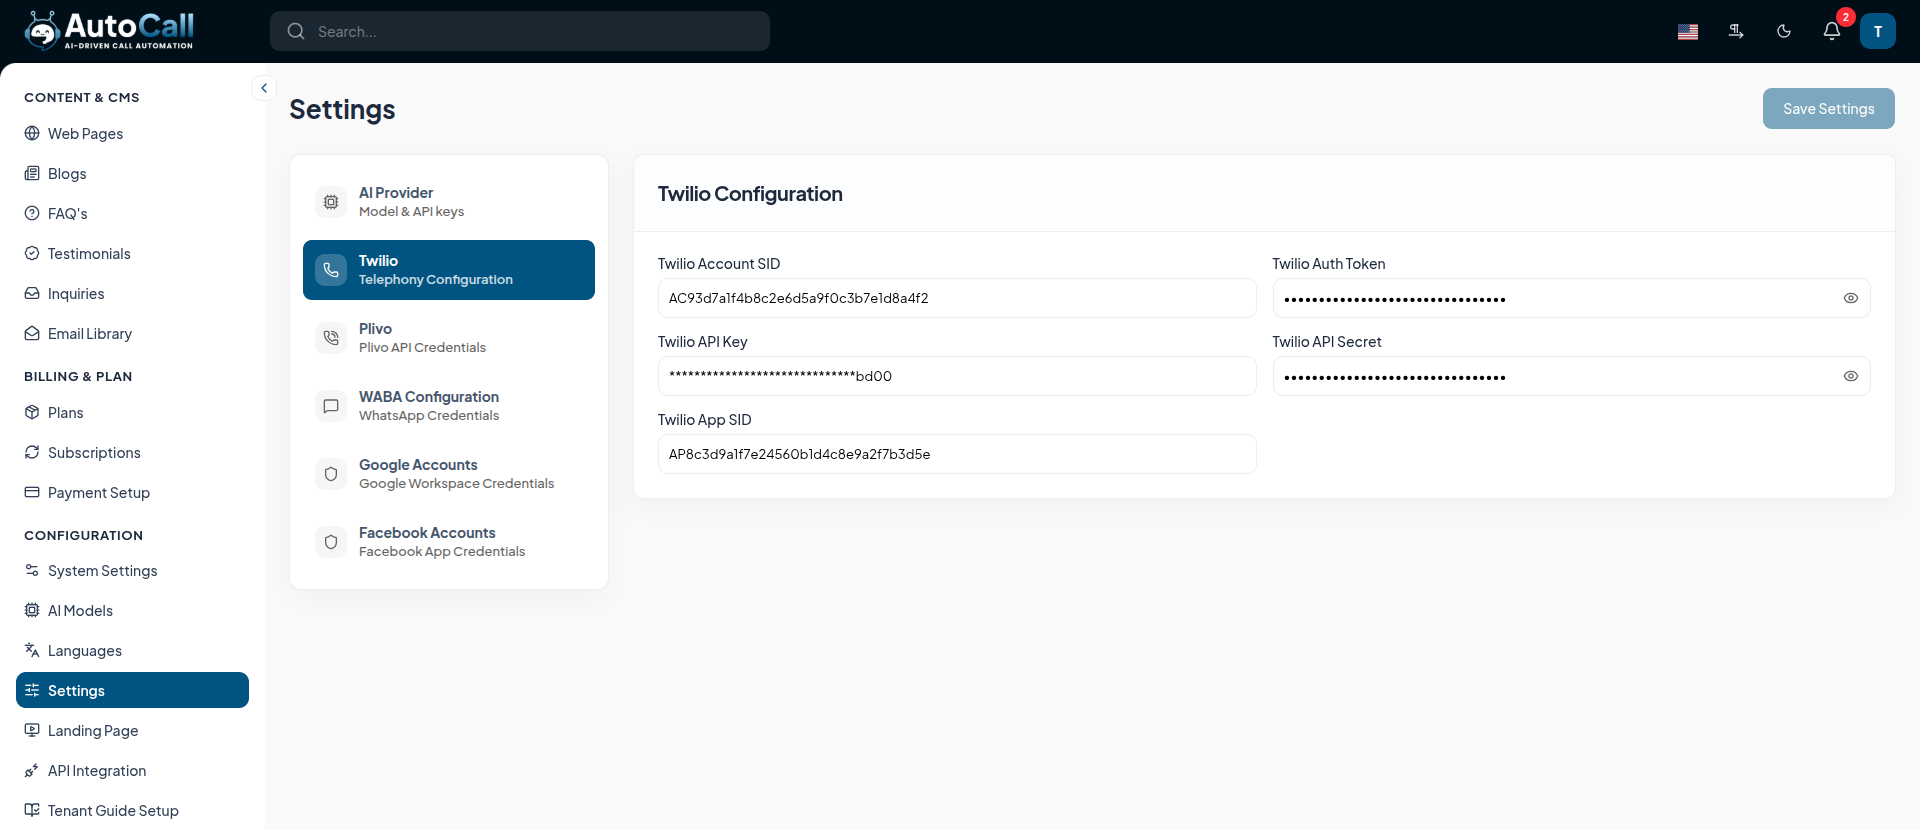Click the Tenant Guide Setup book icon
Screen dimensions: 1920x830
click(x=32, y=810)
